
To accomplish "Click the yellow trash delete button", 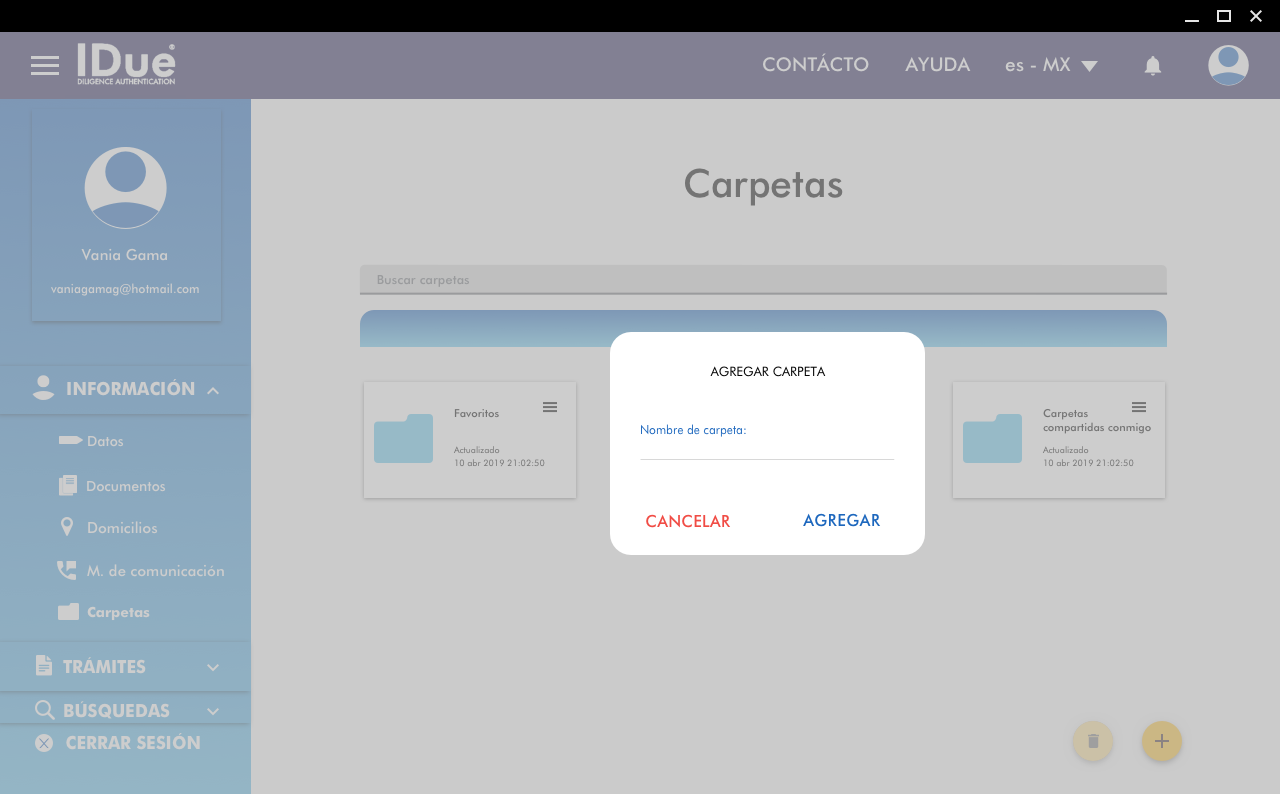I will coord(1092,741).
